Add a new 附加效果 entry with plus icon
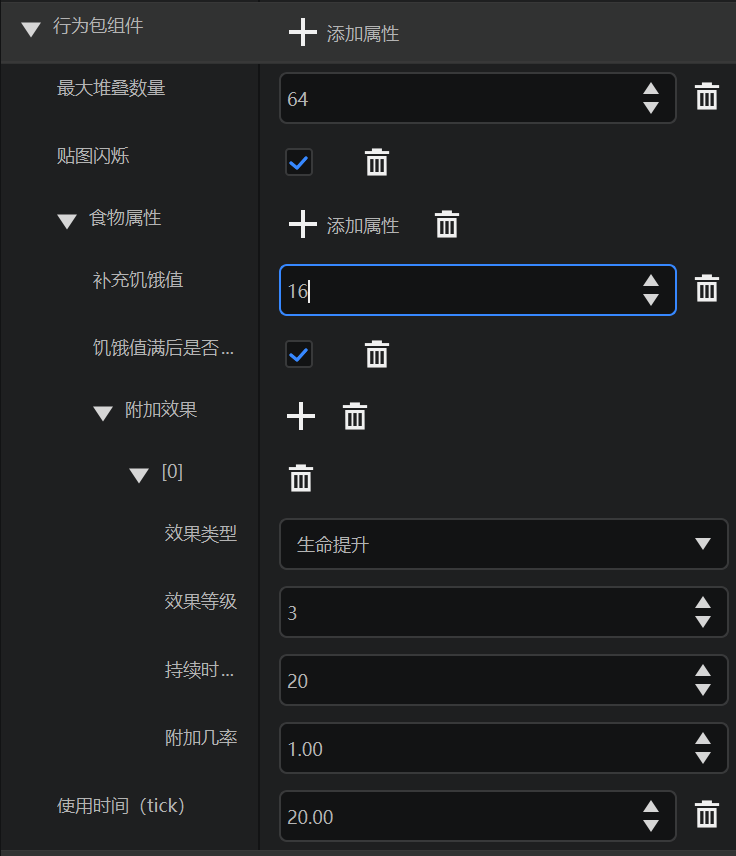The image size is (736, 856). click(301, 417)
